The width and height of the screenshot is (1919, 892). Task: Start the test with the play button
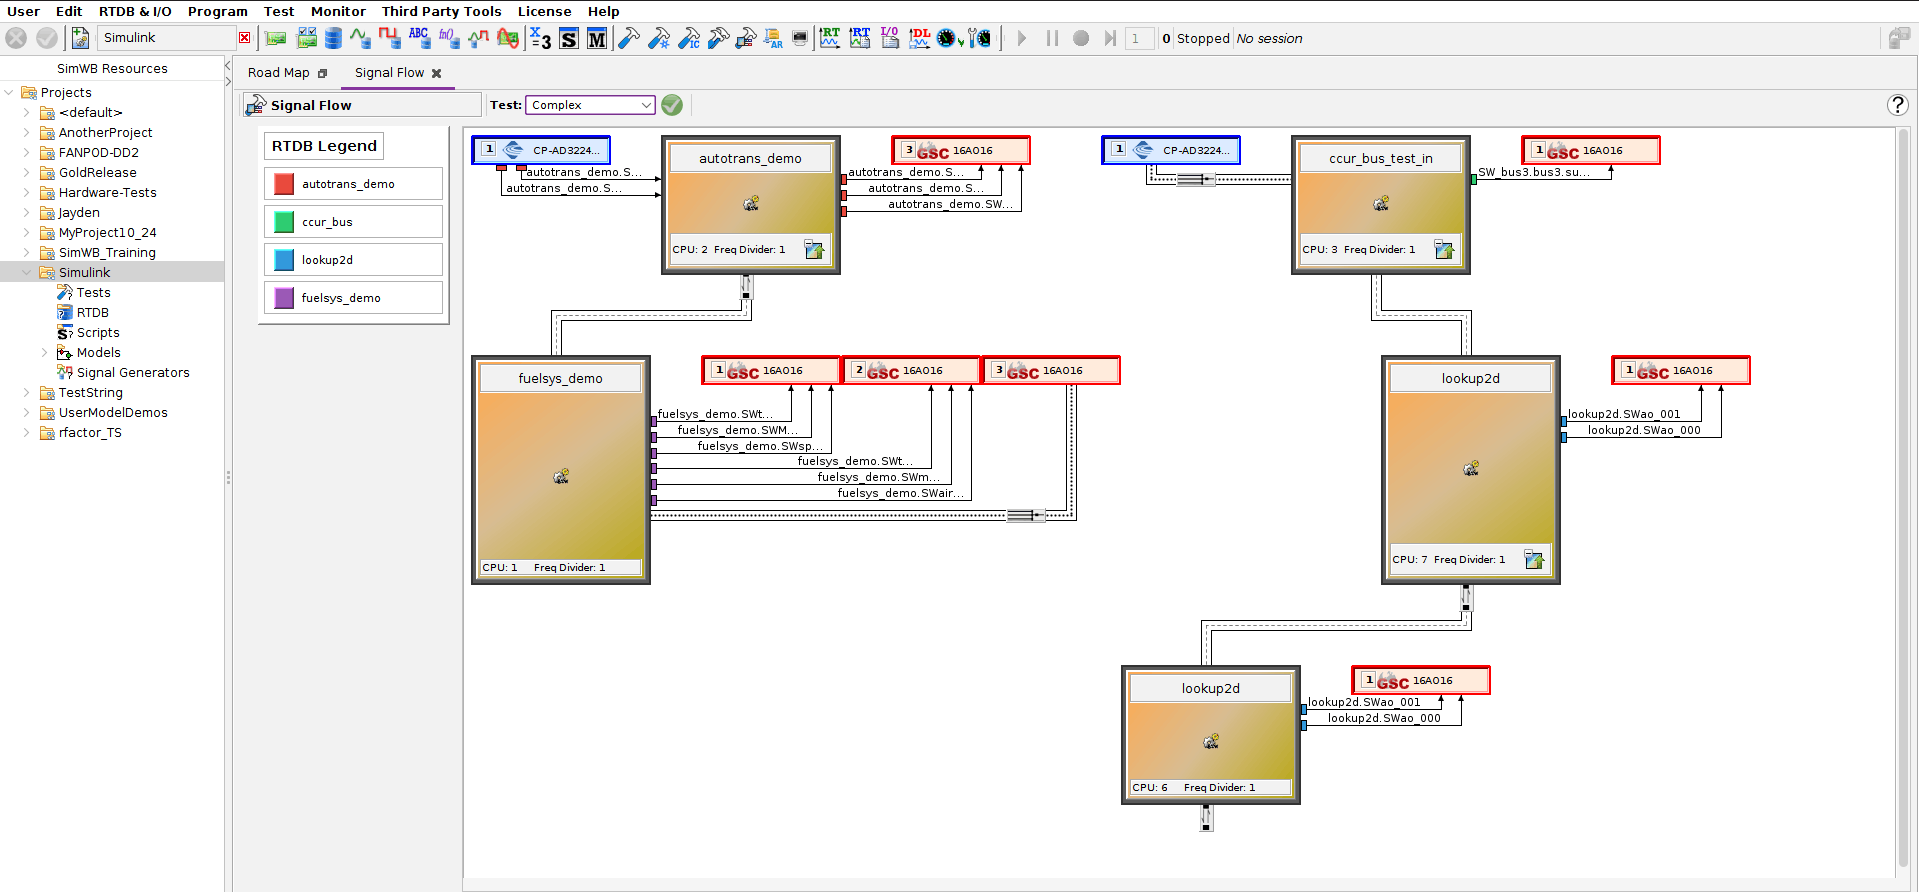(x=1021, y=38)
